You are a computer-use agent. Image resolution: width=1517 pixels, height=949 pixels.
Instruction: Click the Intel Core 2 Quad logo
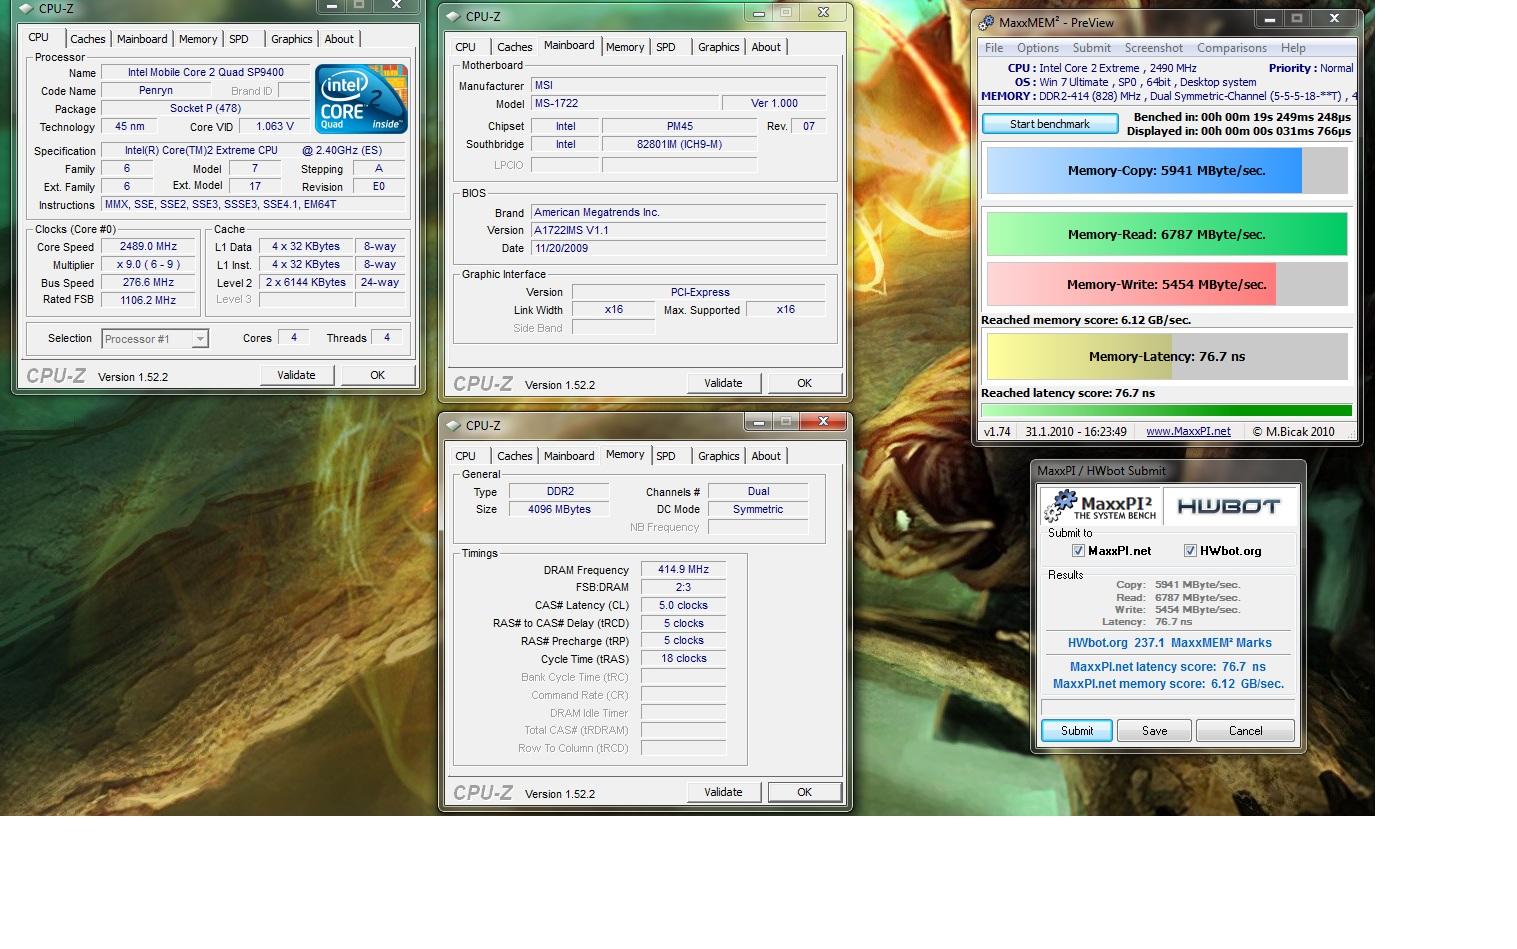click(361, 99)
